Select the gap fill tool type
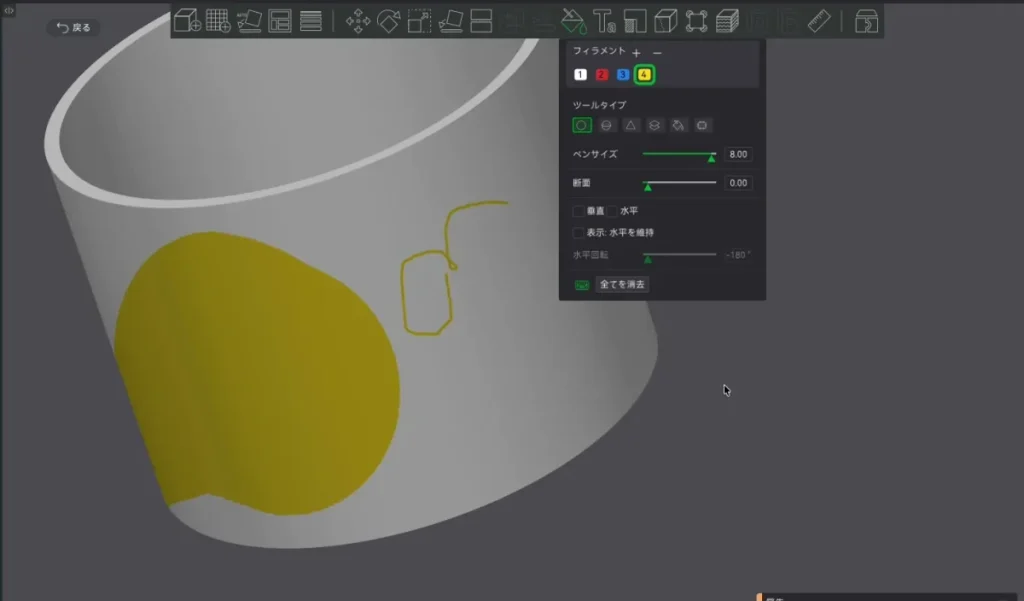Viewport: 1024px width, 601px height. [702, 125]
